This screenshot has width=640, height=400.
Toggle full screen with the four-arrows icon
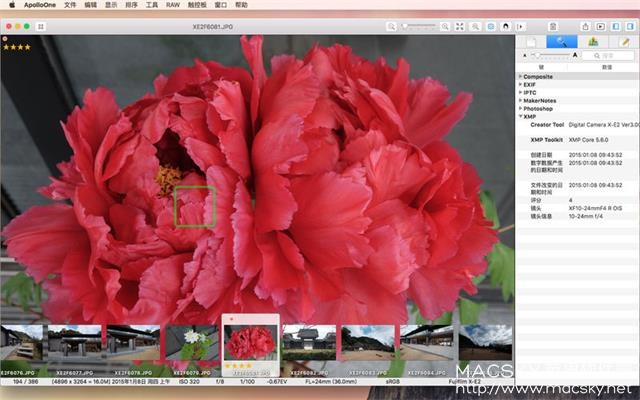point(460,27)
